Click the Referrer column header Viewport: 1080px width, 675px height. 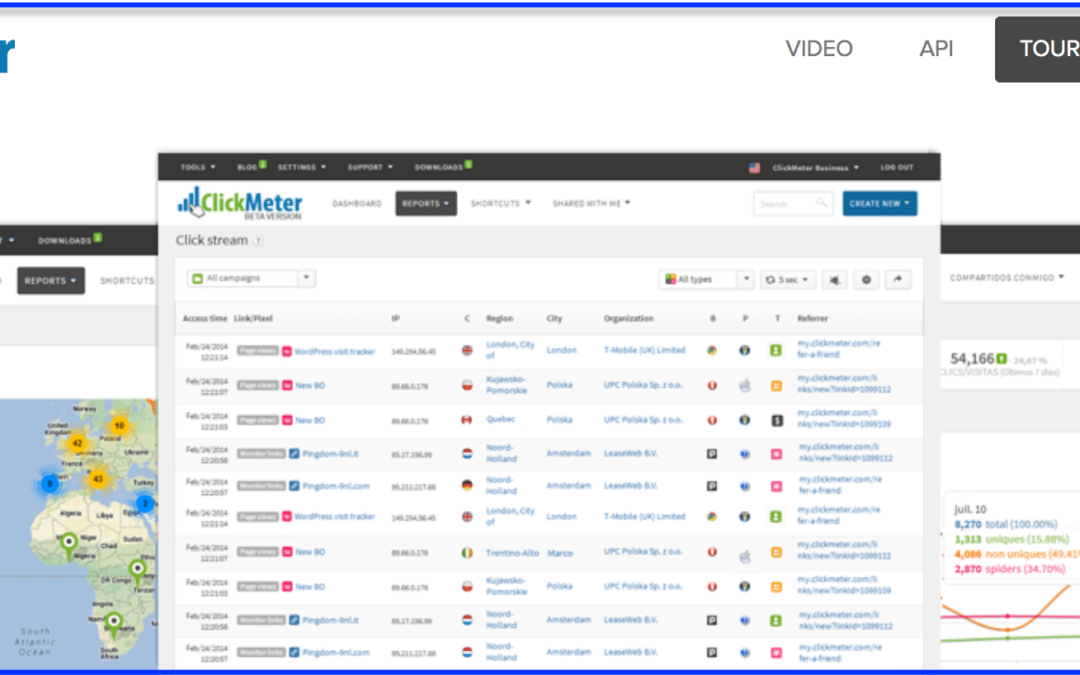click(x=813, y=318)
